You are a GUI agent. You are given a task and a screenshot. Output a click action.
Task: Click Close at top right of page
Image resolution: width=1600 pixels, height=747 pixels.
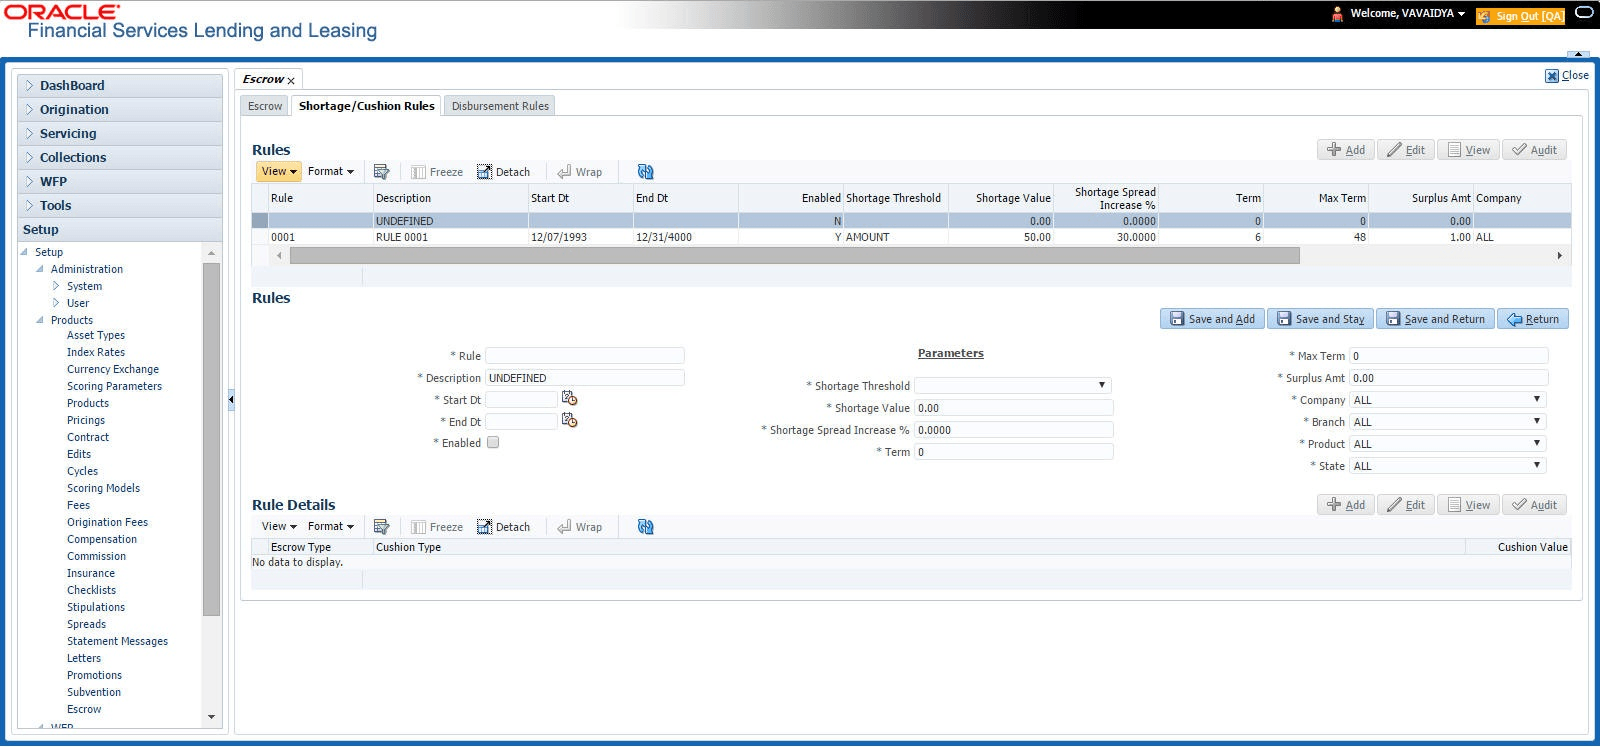tap(1567, 76)
